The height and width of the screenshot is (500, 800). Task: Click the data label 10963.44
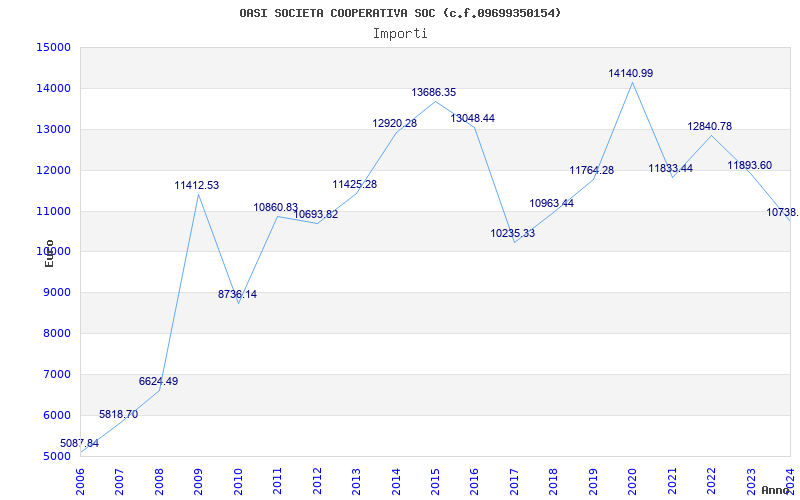coord(552,203)
